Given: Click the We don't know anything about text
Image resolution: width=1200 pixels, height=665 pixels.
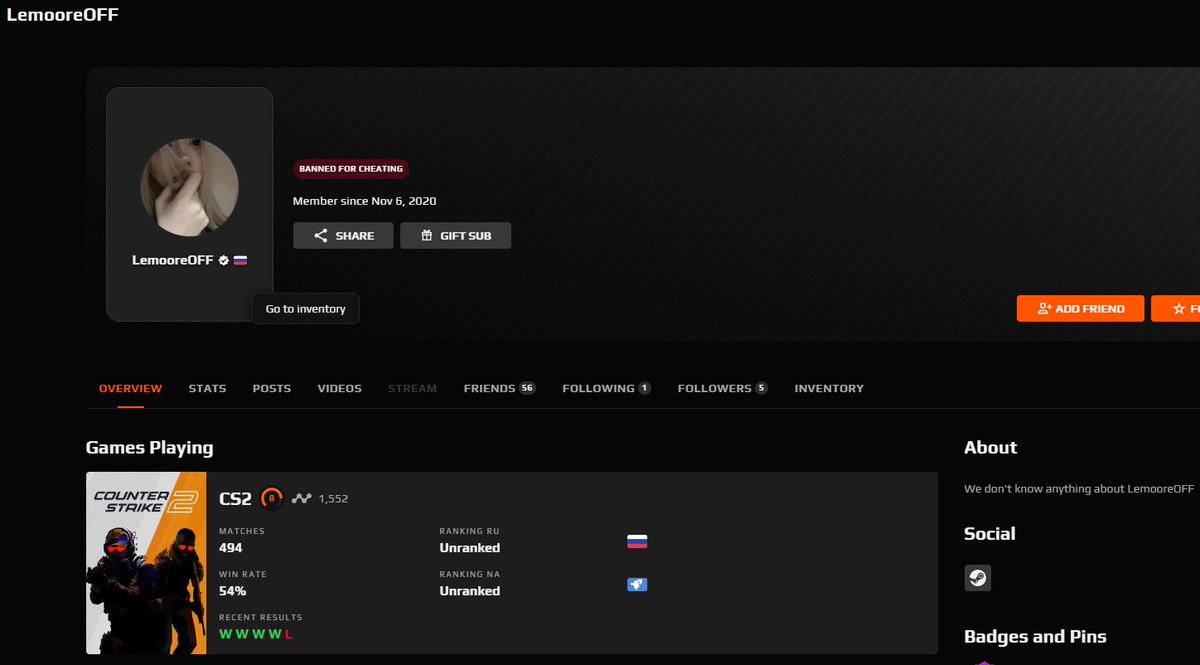Looking at the screenshot, I should pyautogui.click(x=1079, y=489).
